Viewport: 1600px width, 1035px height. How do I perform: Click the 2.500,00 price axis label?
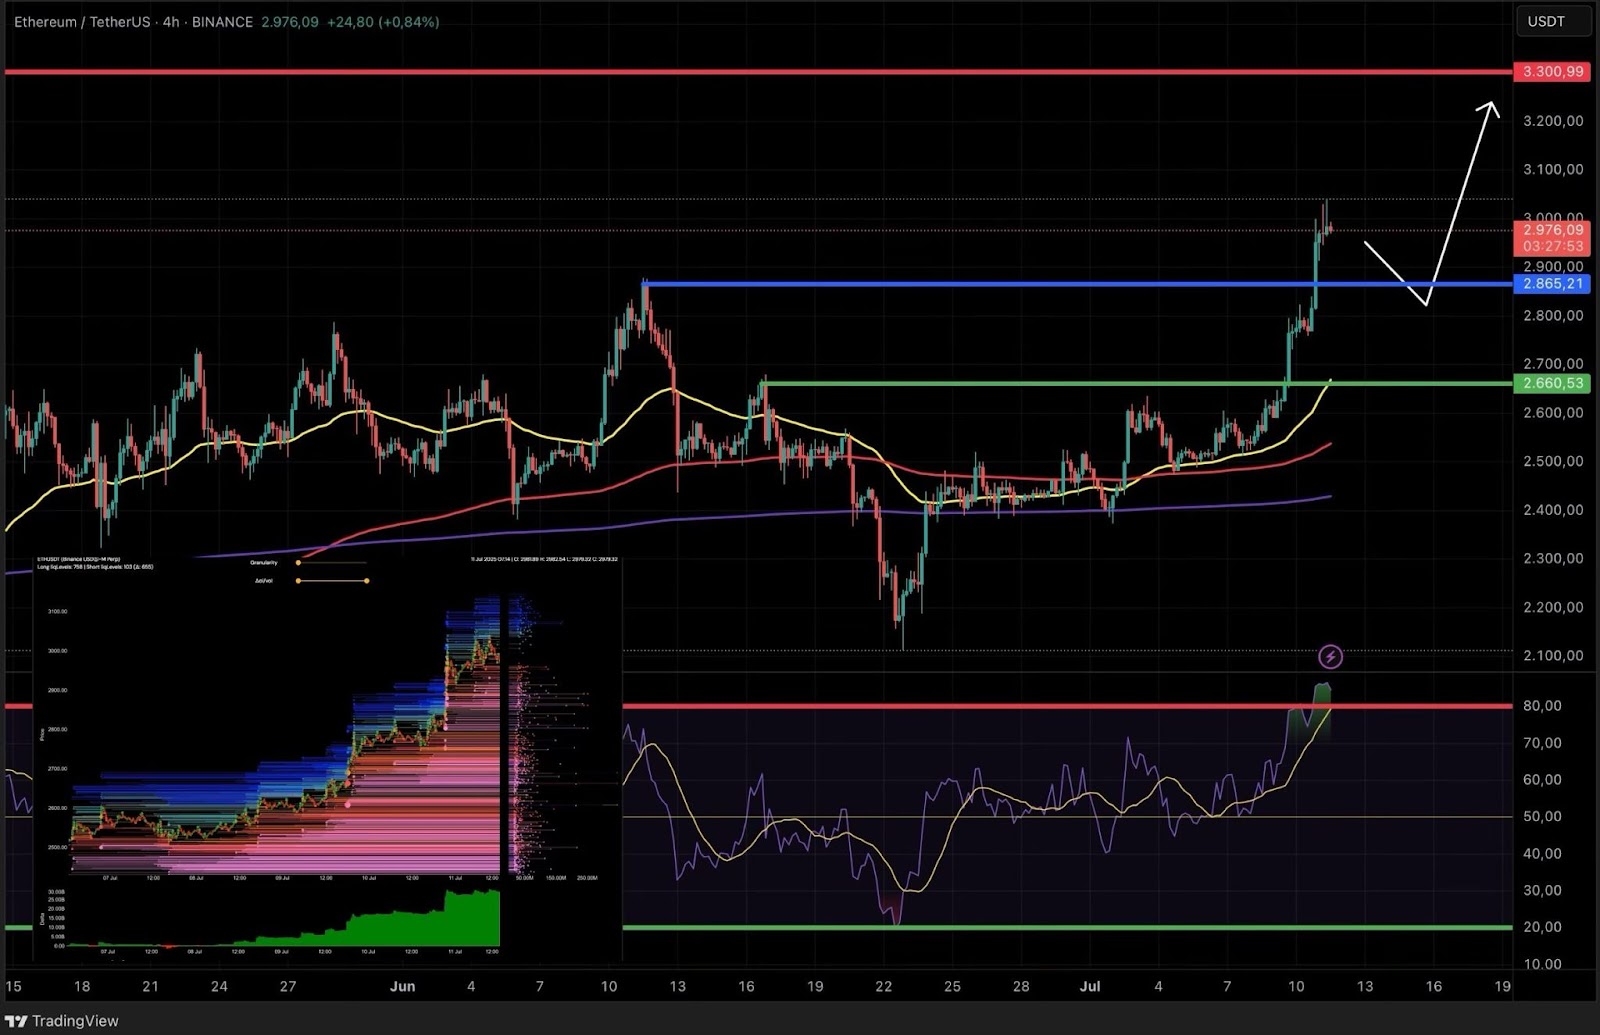[x=1553, y=462]
